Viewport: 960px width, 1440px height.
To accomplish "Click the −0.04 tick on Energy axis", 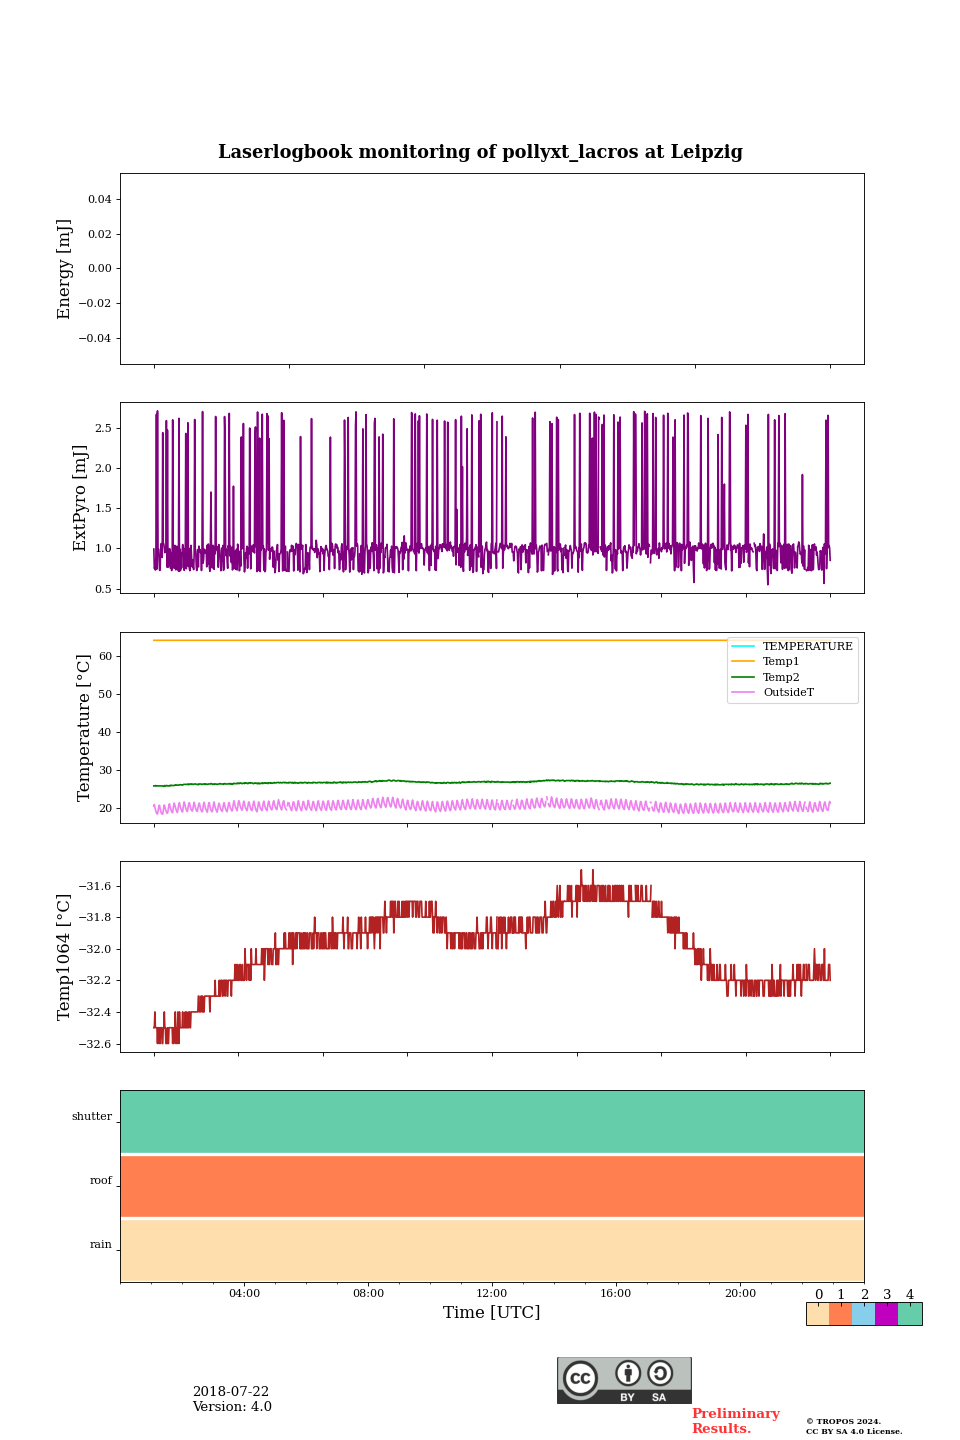I will [96, 338].
